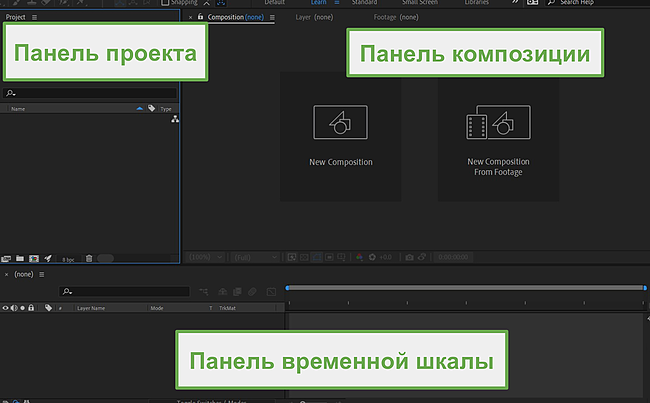650x403 pixels.
Task: Create a new folder in Project panel
Action: pyautogui.click(x=19, y=258)
